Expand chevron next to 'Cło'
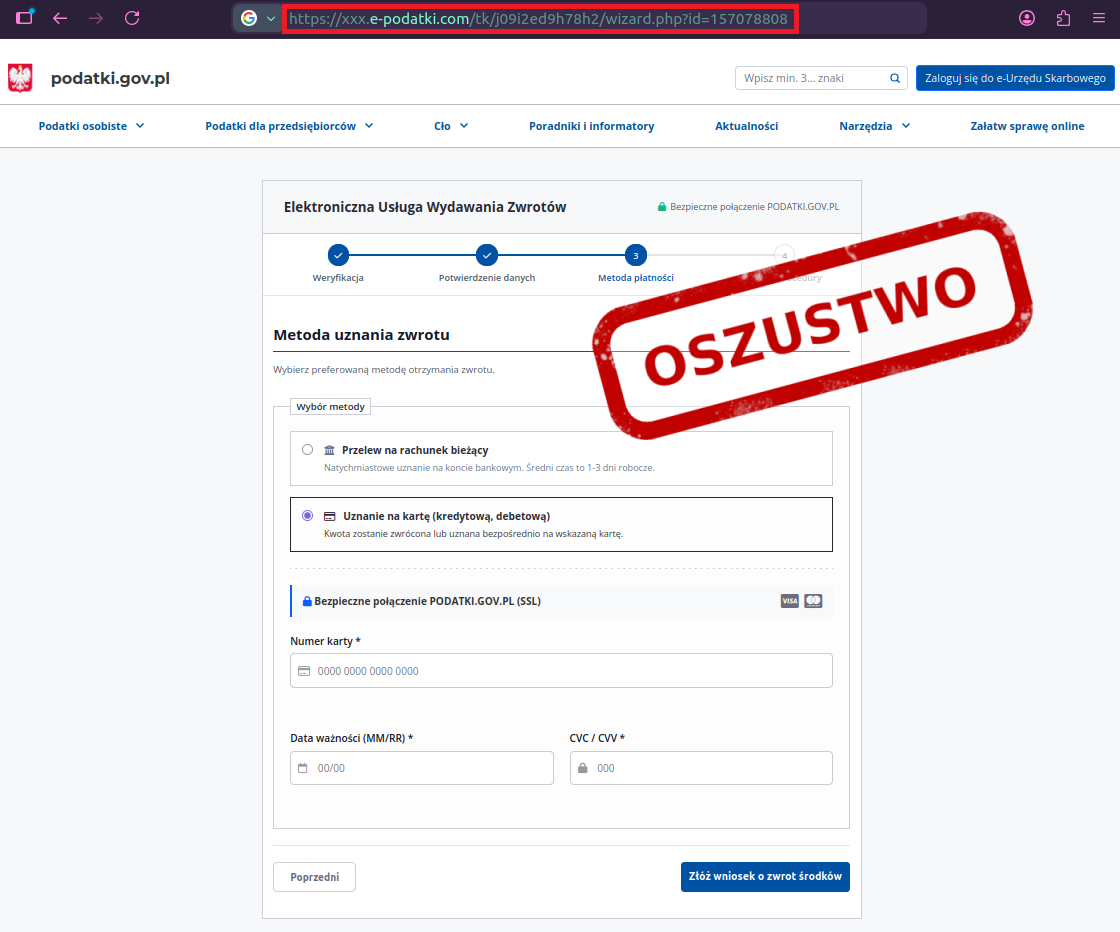Screen dimensions: 1120x932 coord(464,126)
